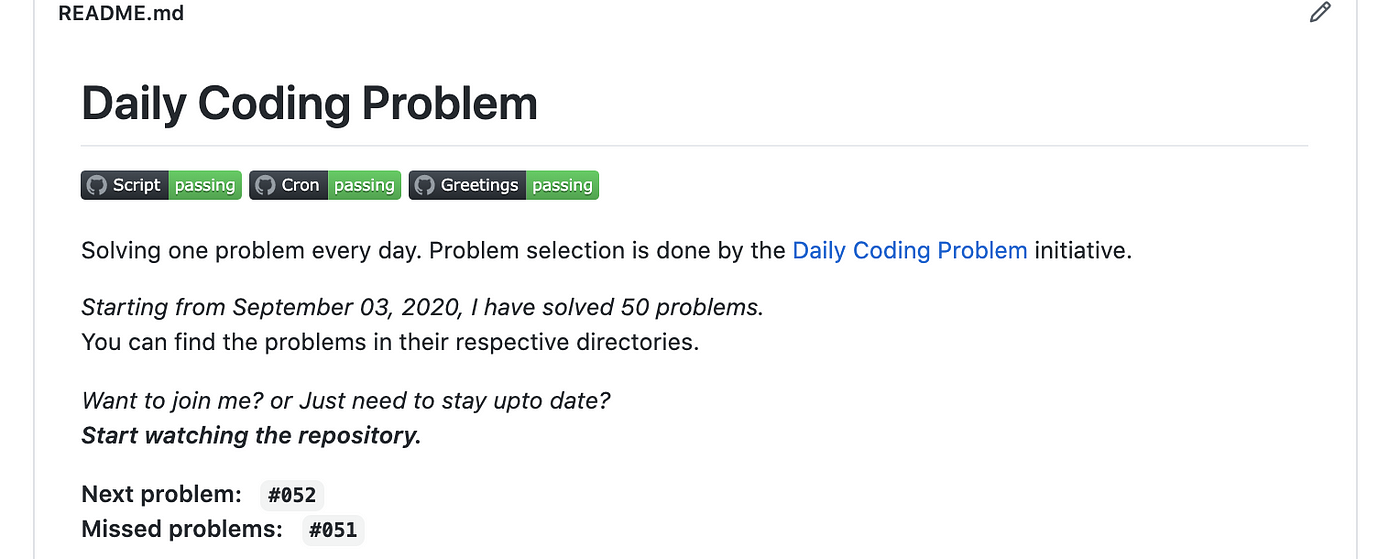Click the bold 'Start watching the repository.' text
This screenshot has width=1400, height=559.
click(x=251, y=436)
